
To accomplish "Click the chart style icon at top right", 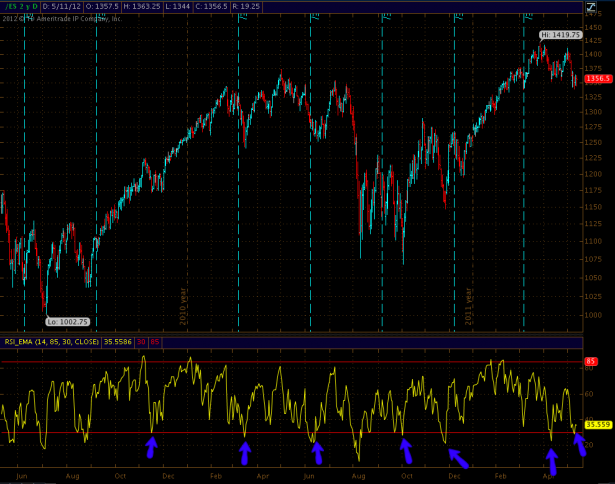I will point(591,7).
